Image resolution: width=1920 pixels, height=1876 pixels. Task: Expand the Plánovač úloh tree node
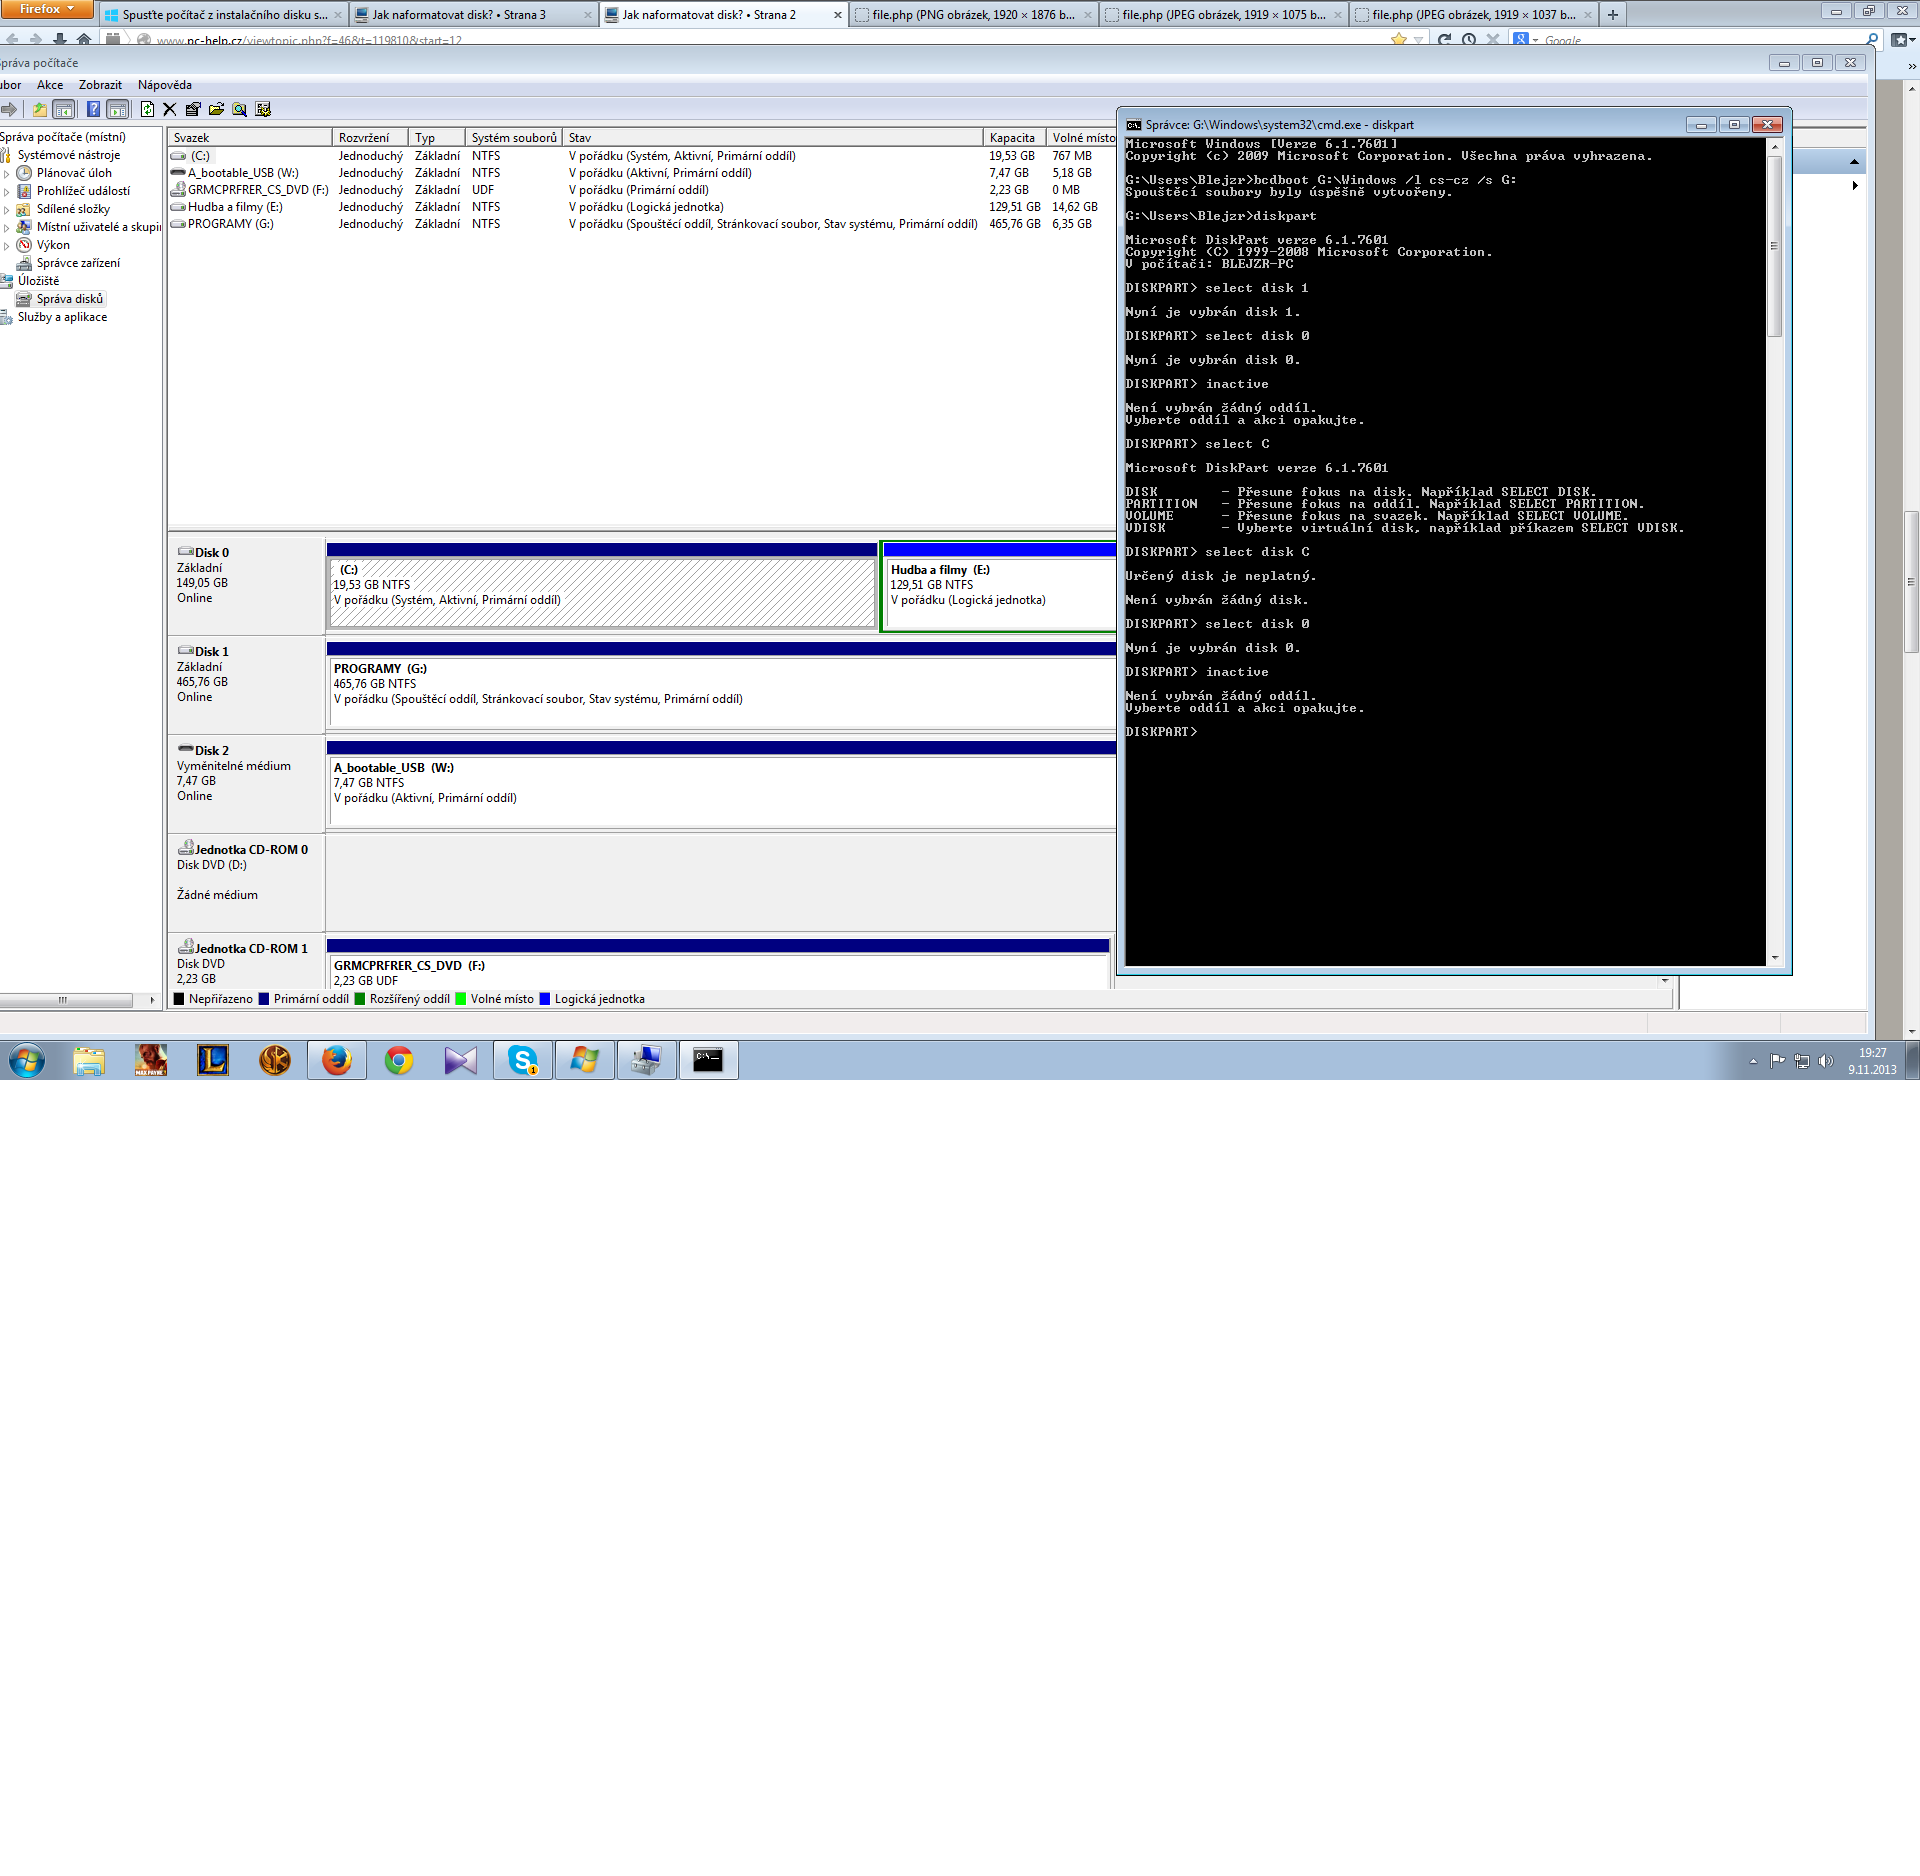pyautogui.click(x=7, y=174)
